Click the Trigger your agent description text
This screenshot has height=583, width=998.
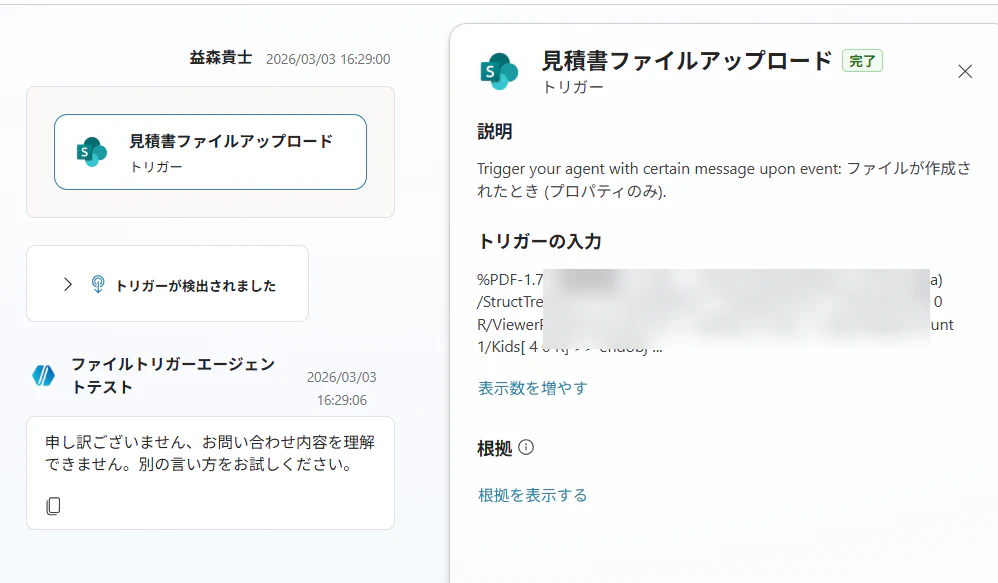(724, 179)
